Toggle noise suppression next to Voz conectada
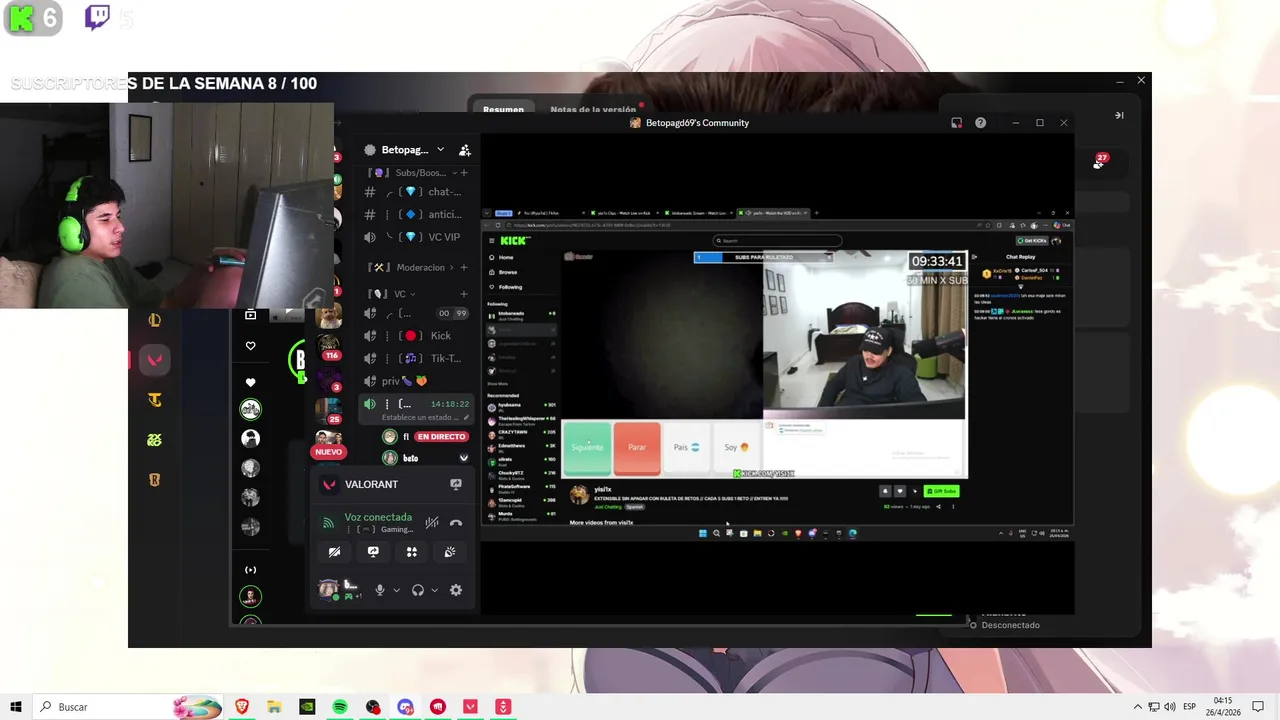Screen dimensions: 1280x720 coord(432,523)
